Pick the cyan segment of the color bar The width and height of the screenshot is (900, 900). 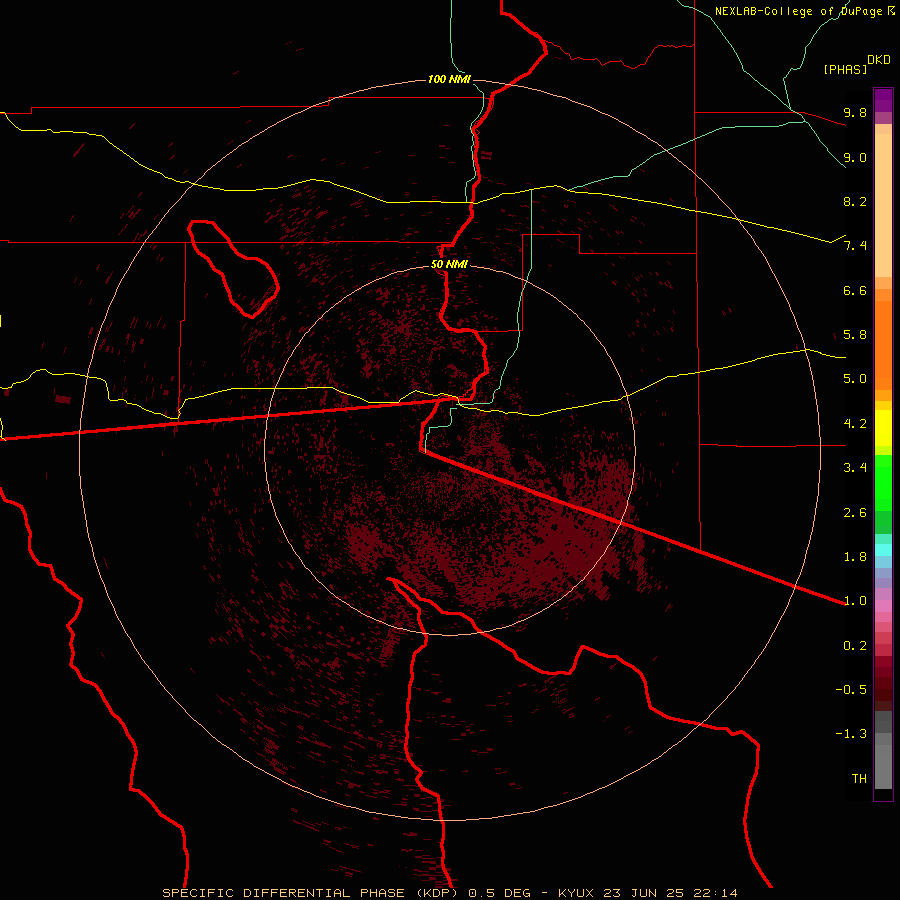[x=883, y=549]
